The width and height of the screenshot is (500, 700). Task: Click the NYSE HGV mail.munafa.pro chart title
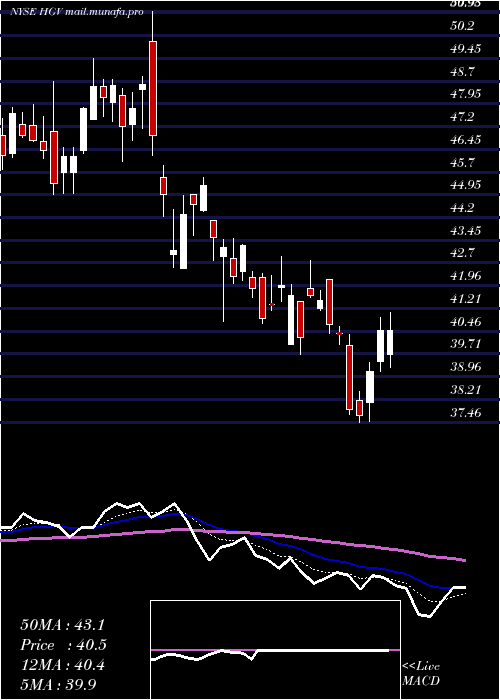77,12
